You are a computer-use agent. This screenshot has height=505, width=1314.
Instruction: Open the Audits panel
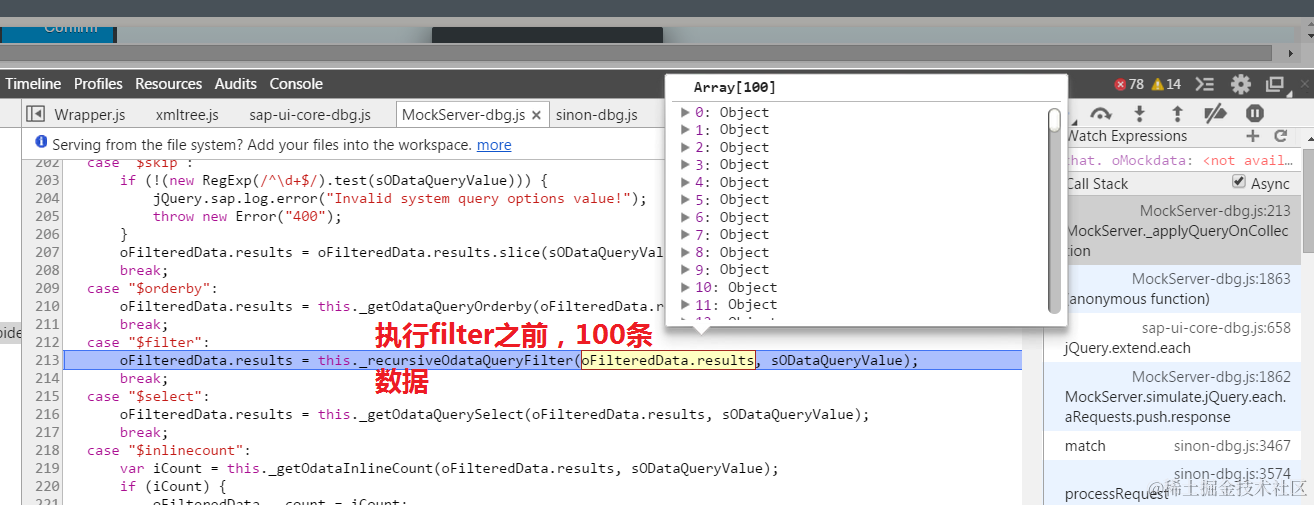pos(236,84)
